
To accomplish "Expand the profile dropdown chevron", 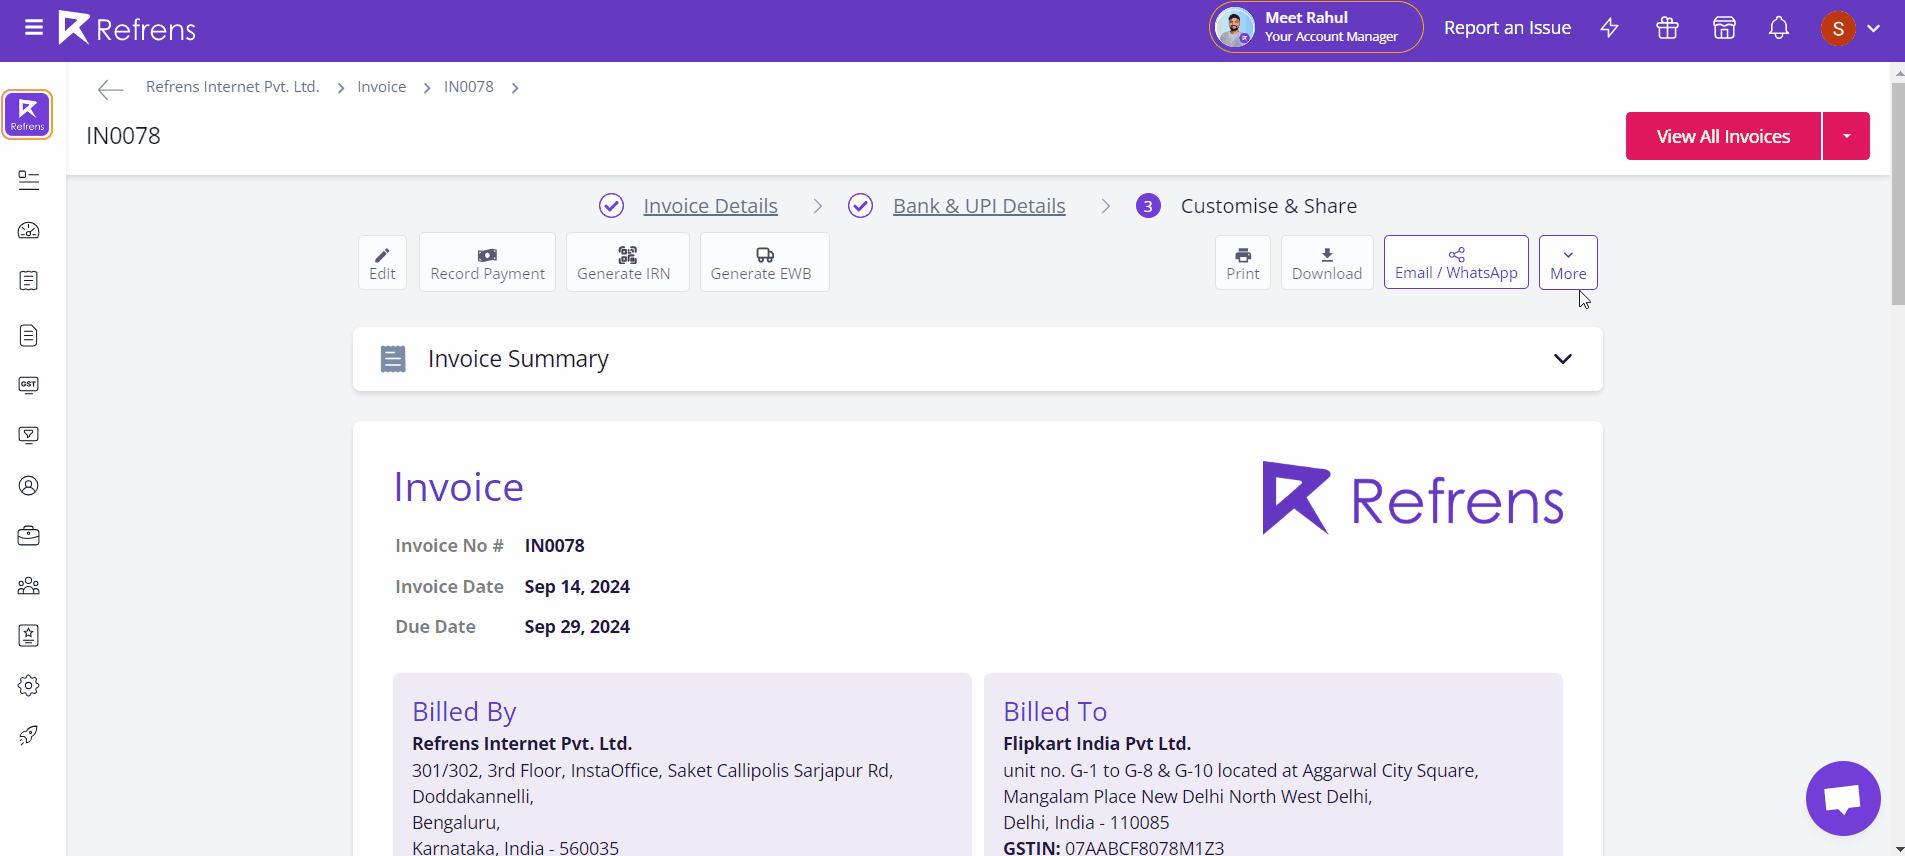I will (x=1874, y=28).
